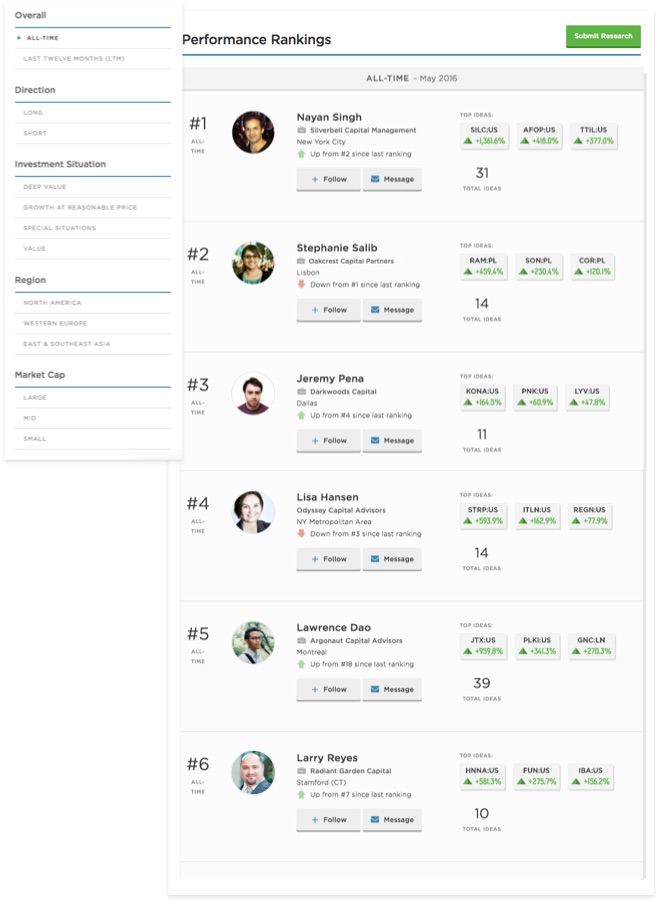Click briefcase icon beside Silverbell Capital Management
Screen dimensions: 658x901
tap(301, 130)
